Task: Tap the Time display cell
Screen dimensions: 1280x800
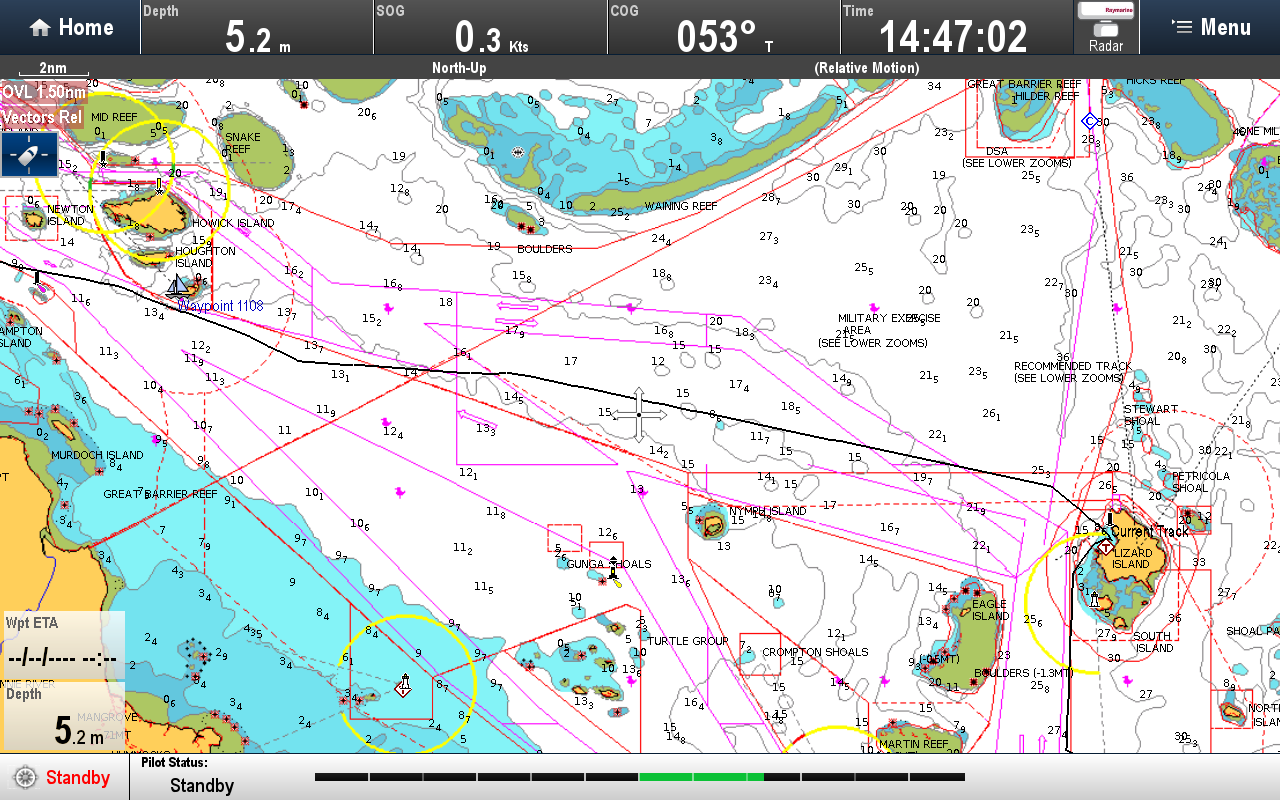Action: pos(957,27)
